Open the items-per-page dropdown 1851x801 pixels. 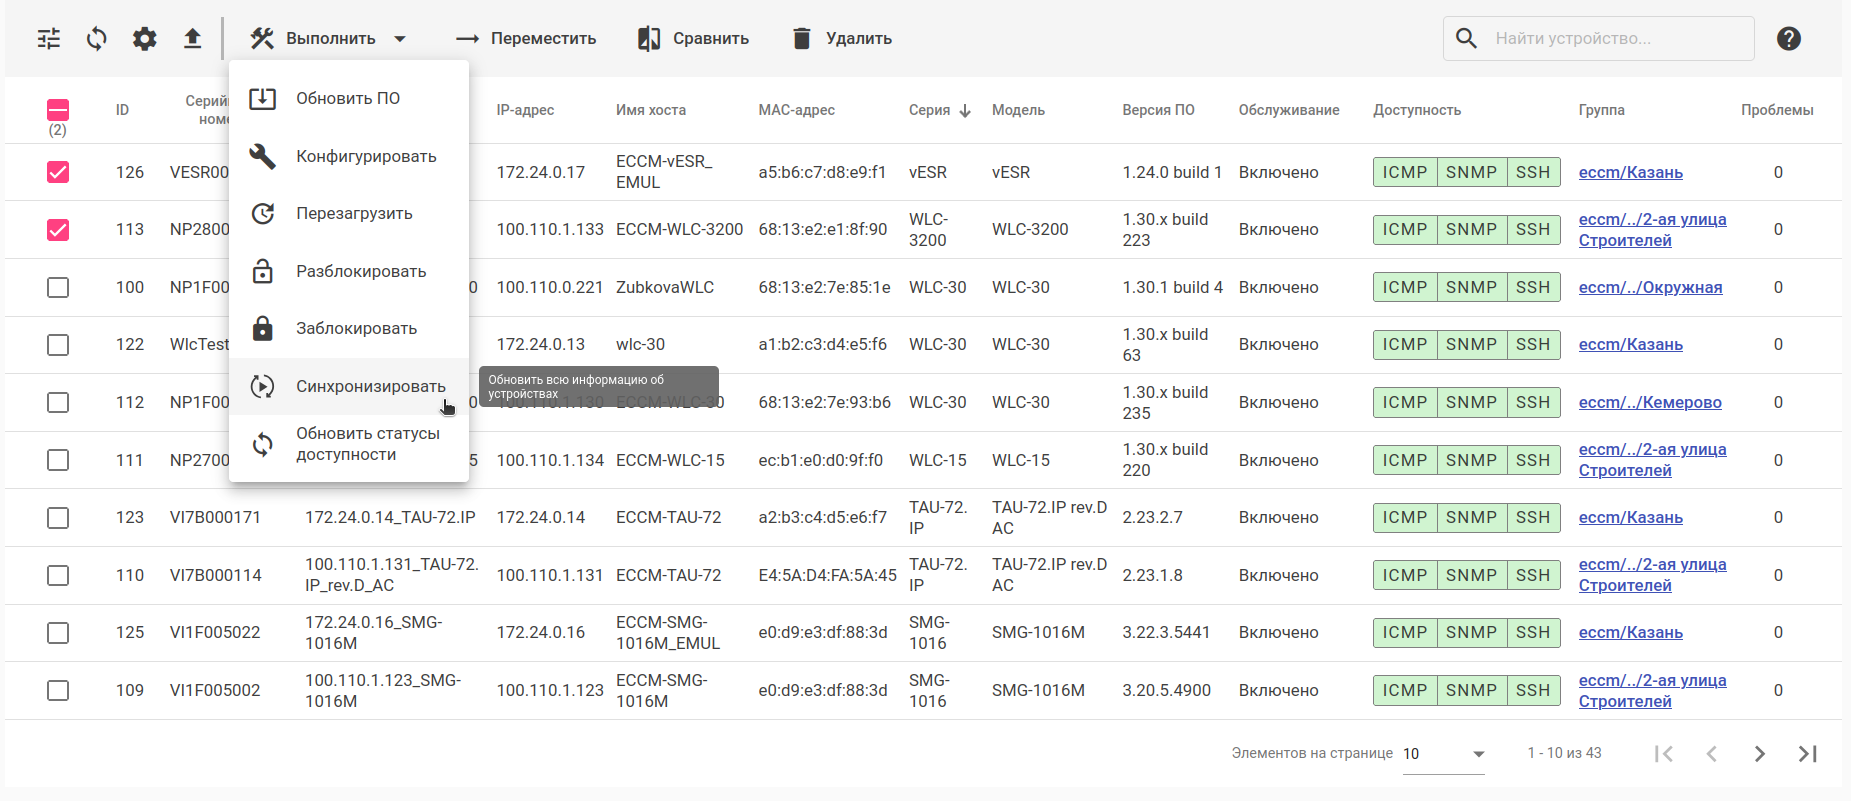pos(1443,754)
